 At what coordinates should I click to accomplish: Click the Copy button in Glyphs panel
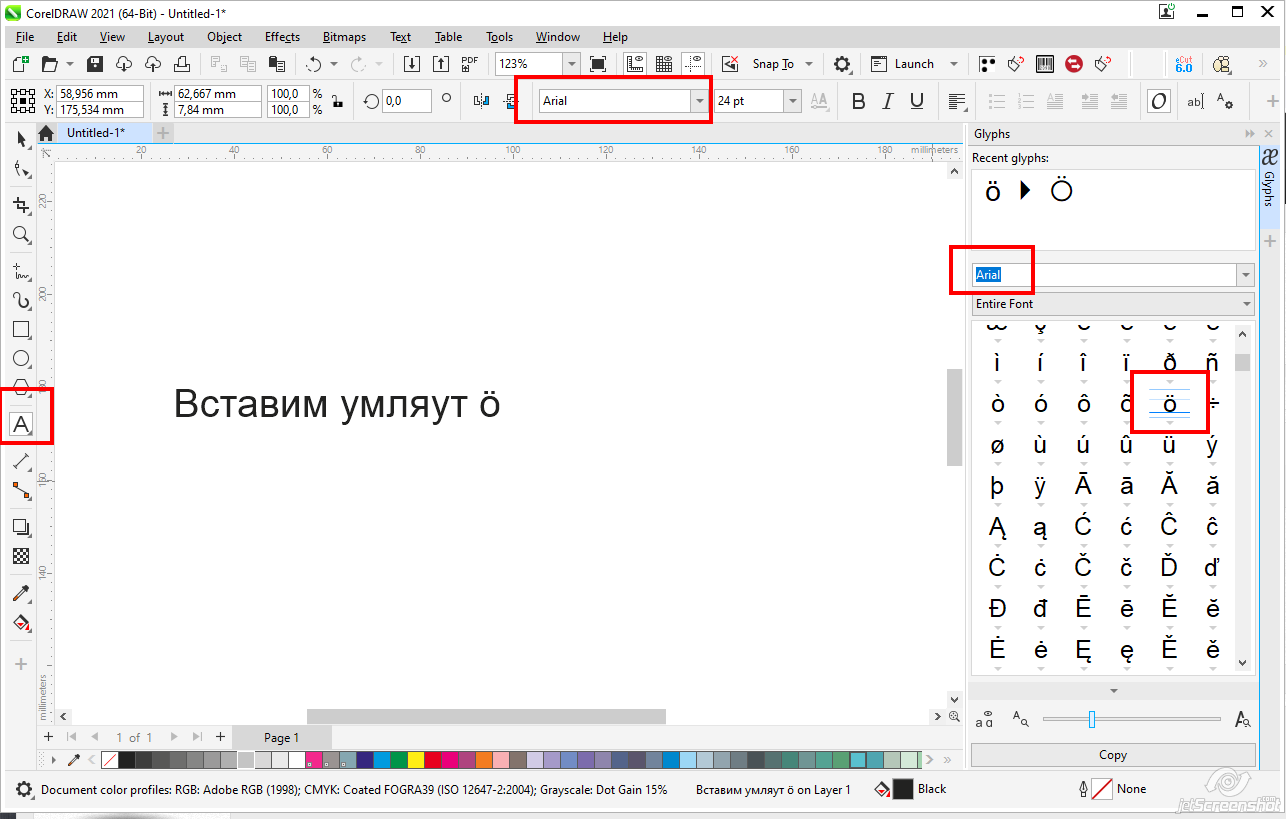point(1112,755)
